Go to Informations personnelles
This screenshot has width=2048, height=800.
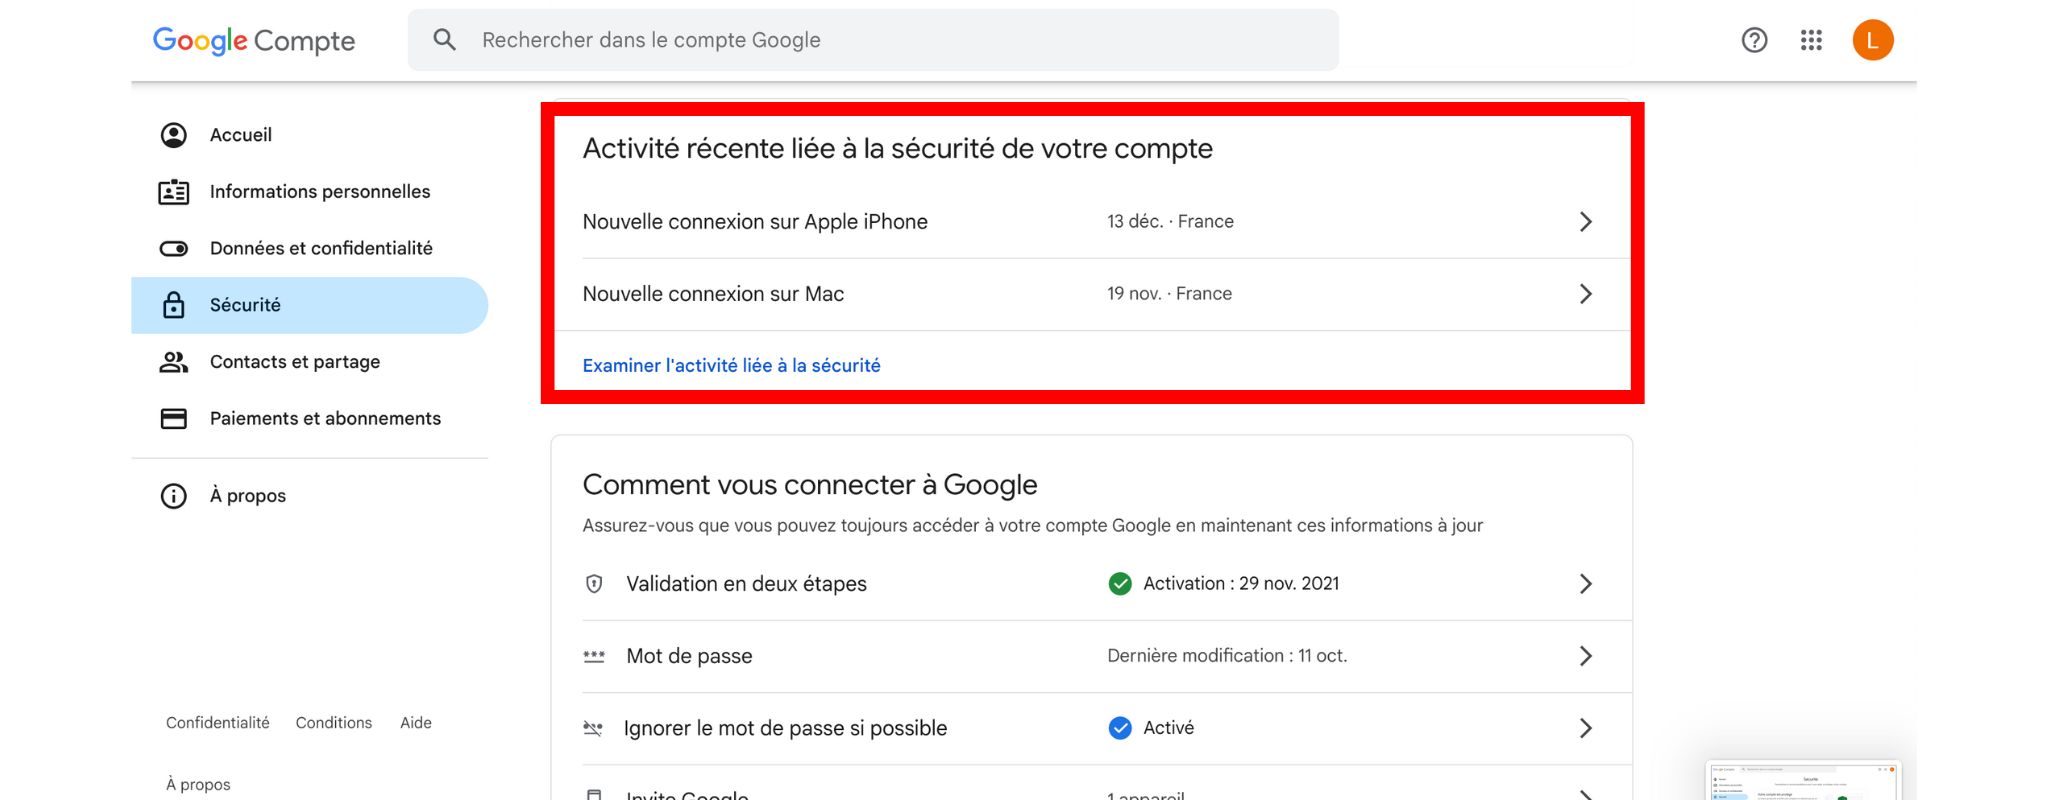click(319, 192)
